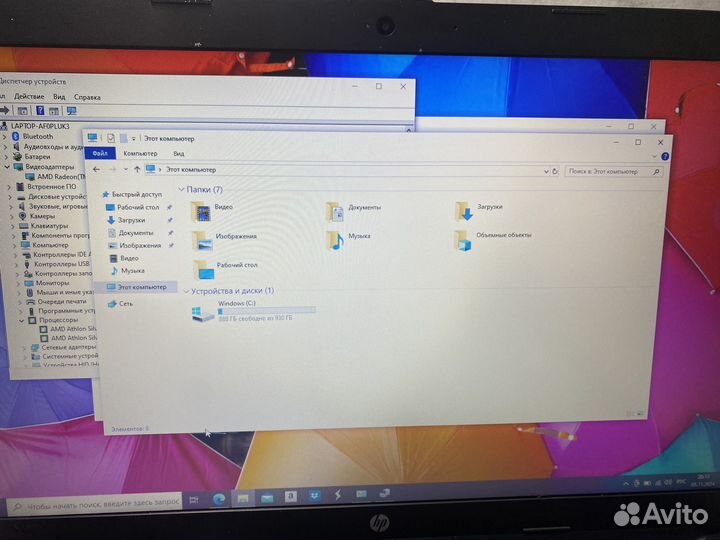Open the Вид ribbon tab in Explorer
The image size is (720, 540).
(179, 154)
